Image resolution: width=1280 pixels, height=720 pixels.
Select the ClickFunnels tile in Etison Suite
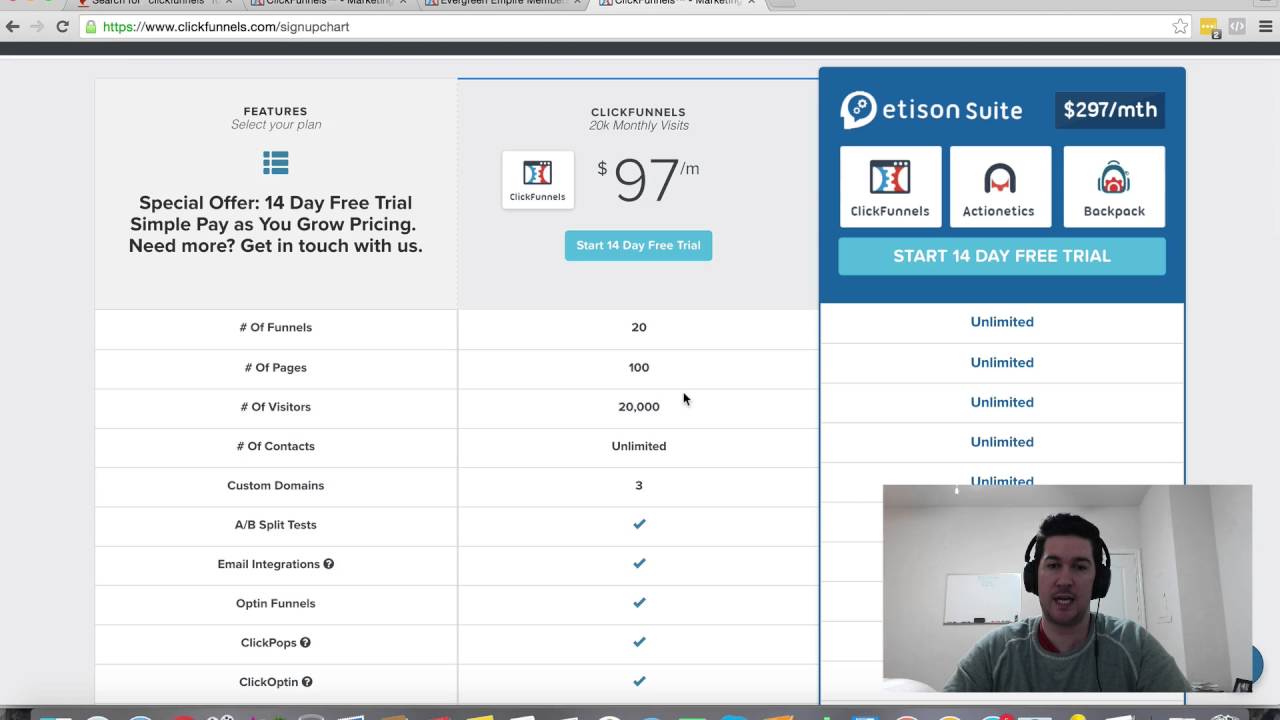coord(890,187)
